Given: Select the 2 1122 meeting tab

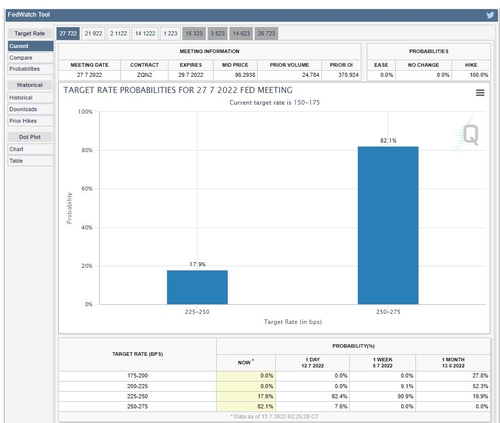Looking at the screenshot, I should tap(118, 33).
